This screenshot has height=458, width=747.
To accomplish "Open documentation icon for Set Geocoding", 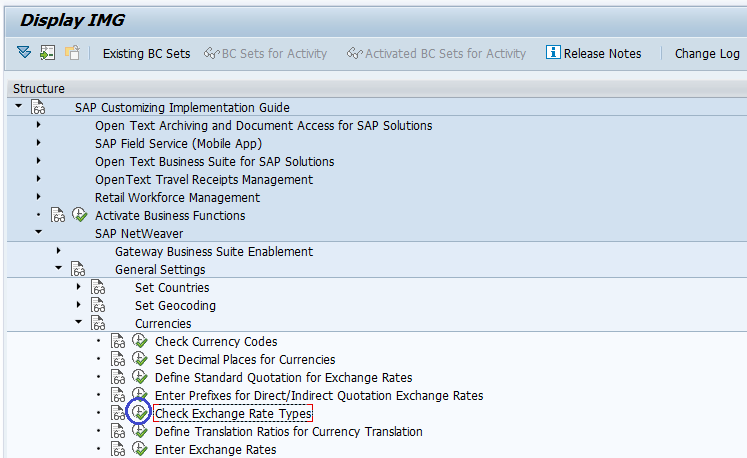I will pyautogui.click(x=98, y=305).
